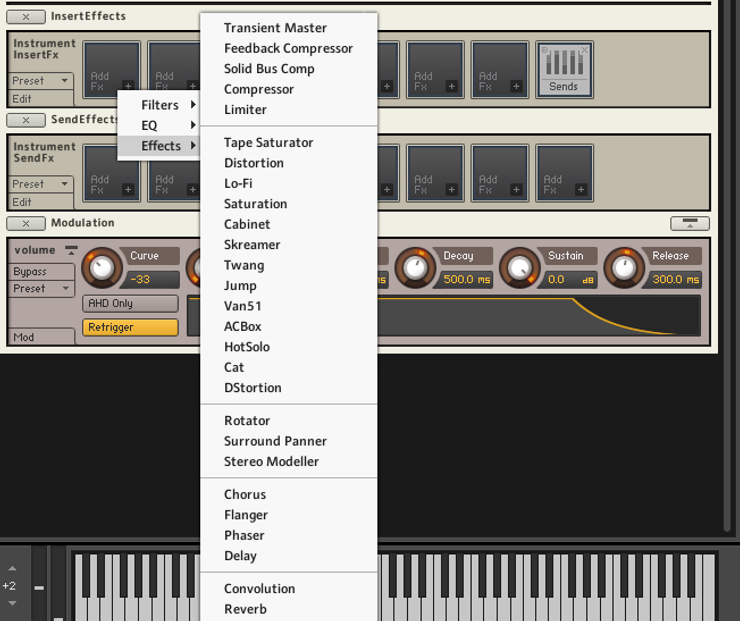The height and width of the screenshot is (621, 740).
Task: Pick Tape Saturator
Action: click(288, 143)
